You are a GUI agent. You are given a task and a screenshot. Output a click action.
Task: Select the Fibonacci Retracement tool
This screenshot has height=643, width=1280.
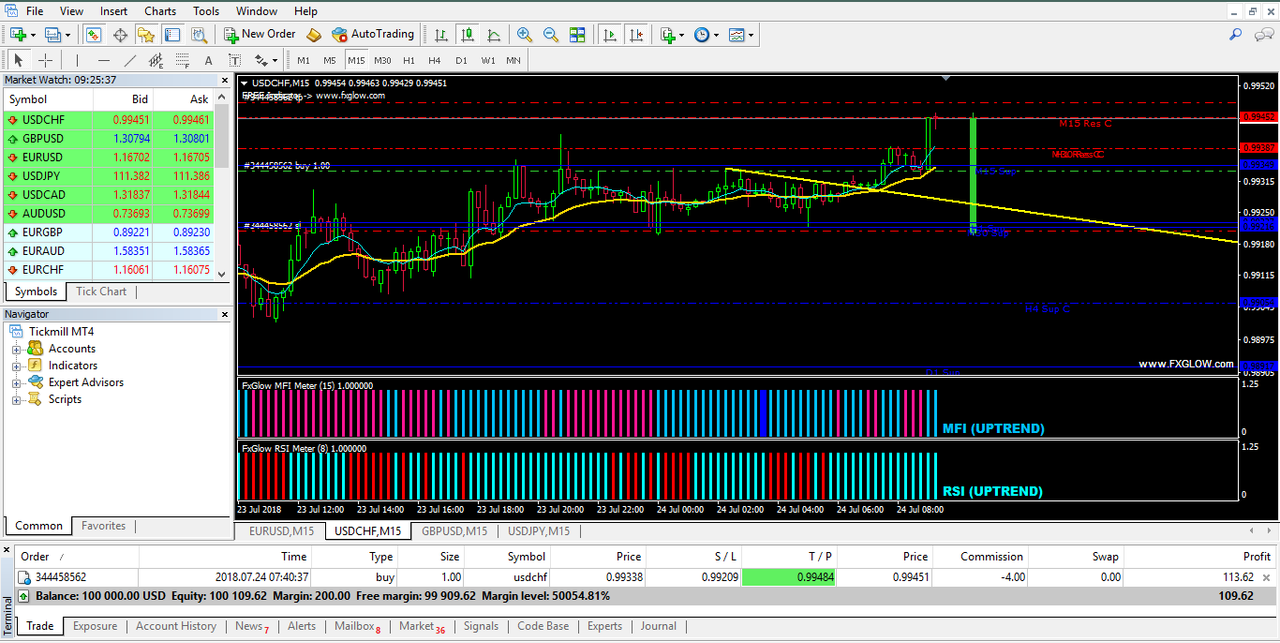(x=183, y=60)
